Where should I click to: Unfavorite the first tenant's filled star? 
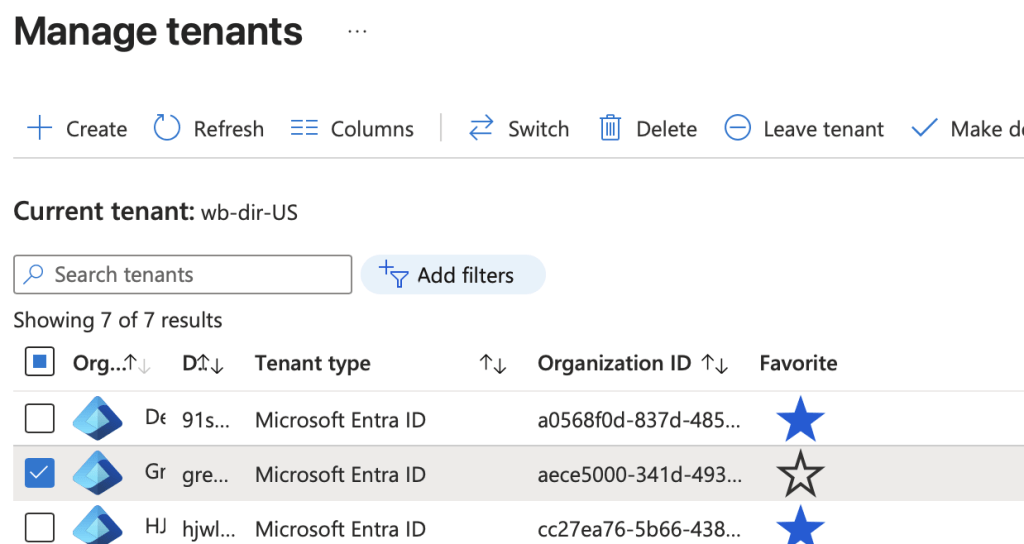tap(800, 419)
